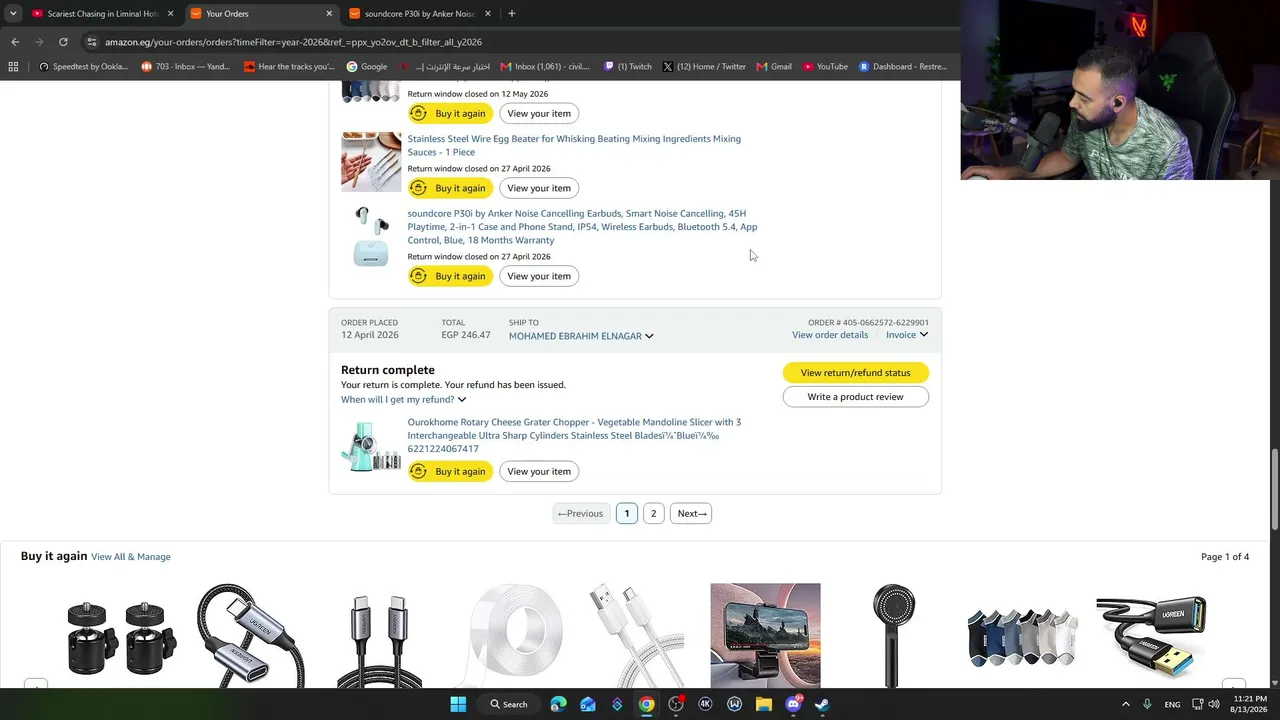This screenshot has height=720, width=1280.
Task: Open soundcore P30i by Anker product link
Action: [582, 227]
